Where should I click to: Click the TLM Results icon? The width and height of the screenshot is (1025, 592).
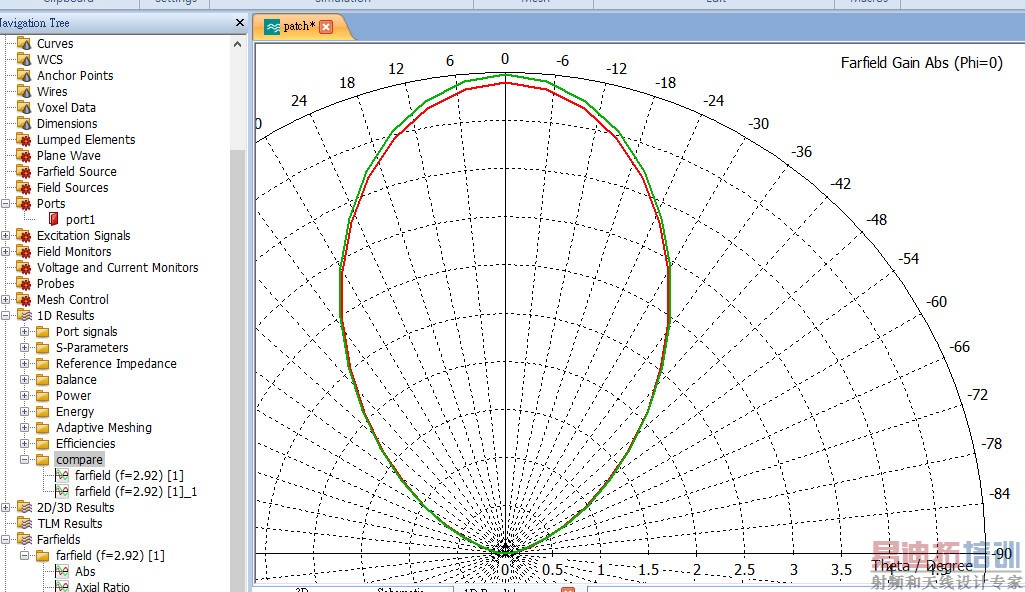(24, 523)
